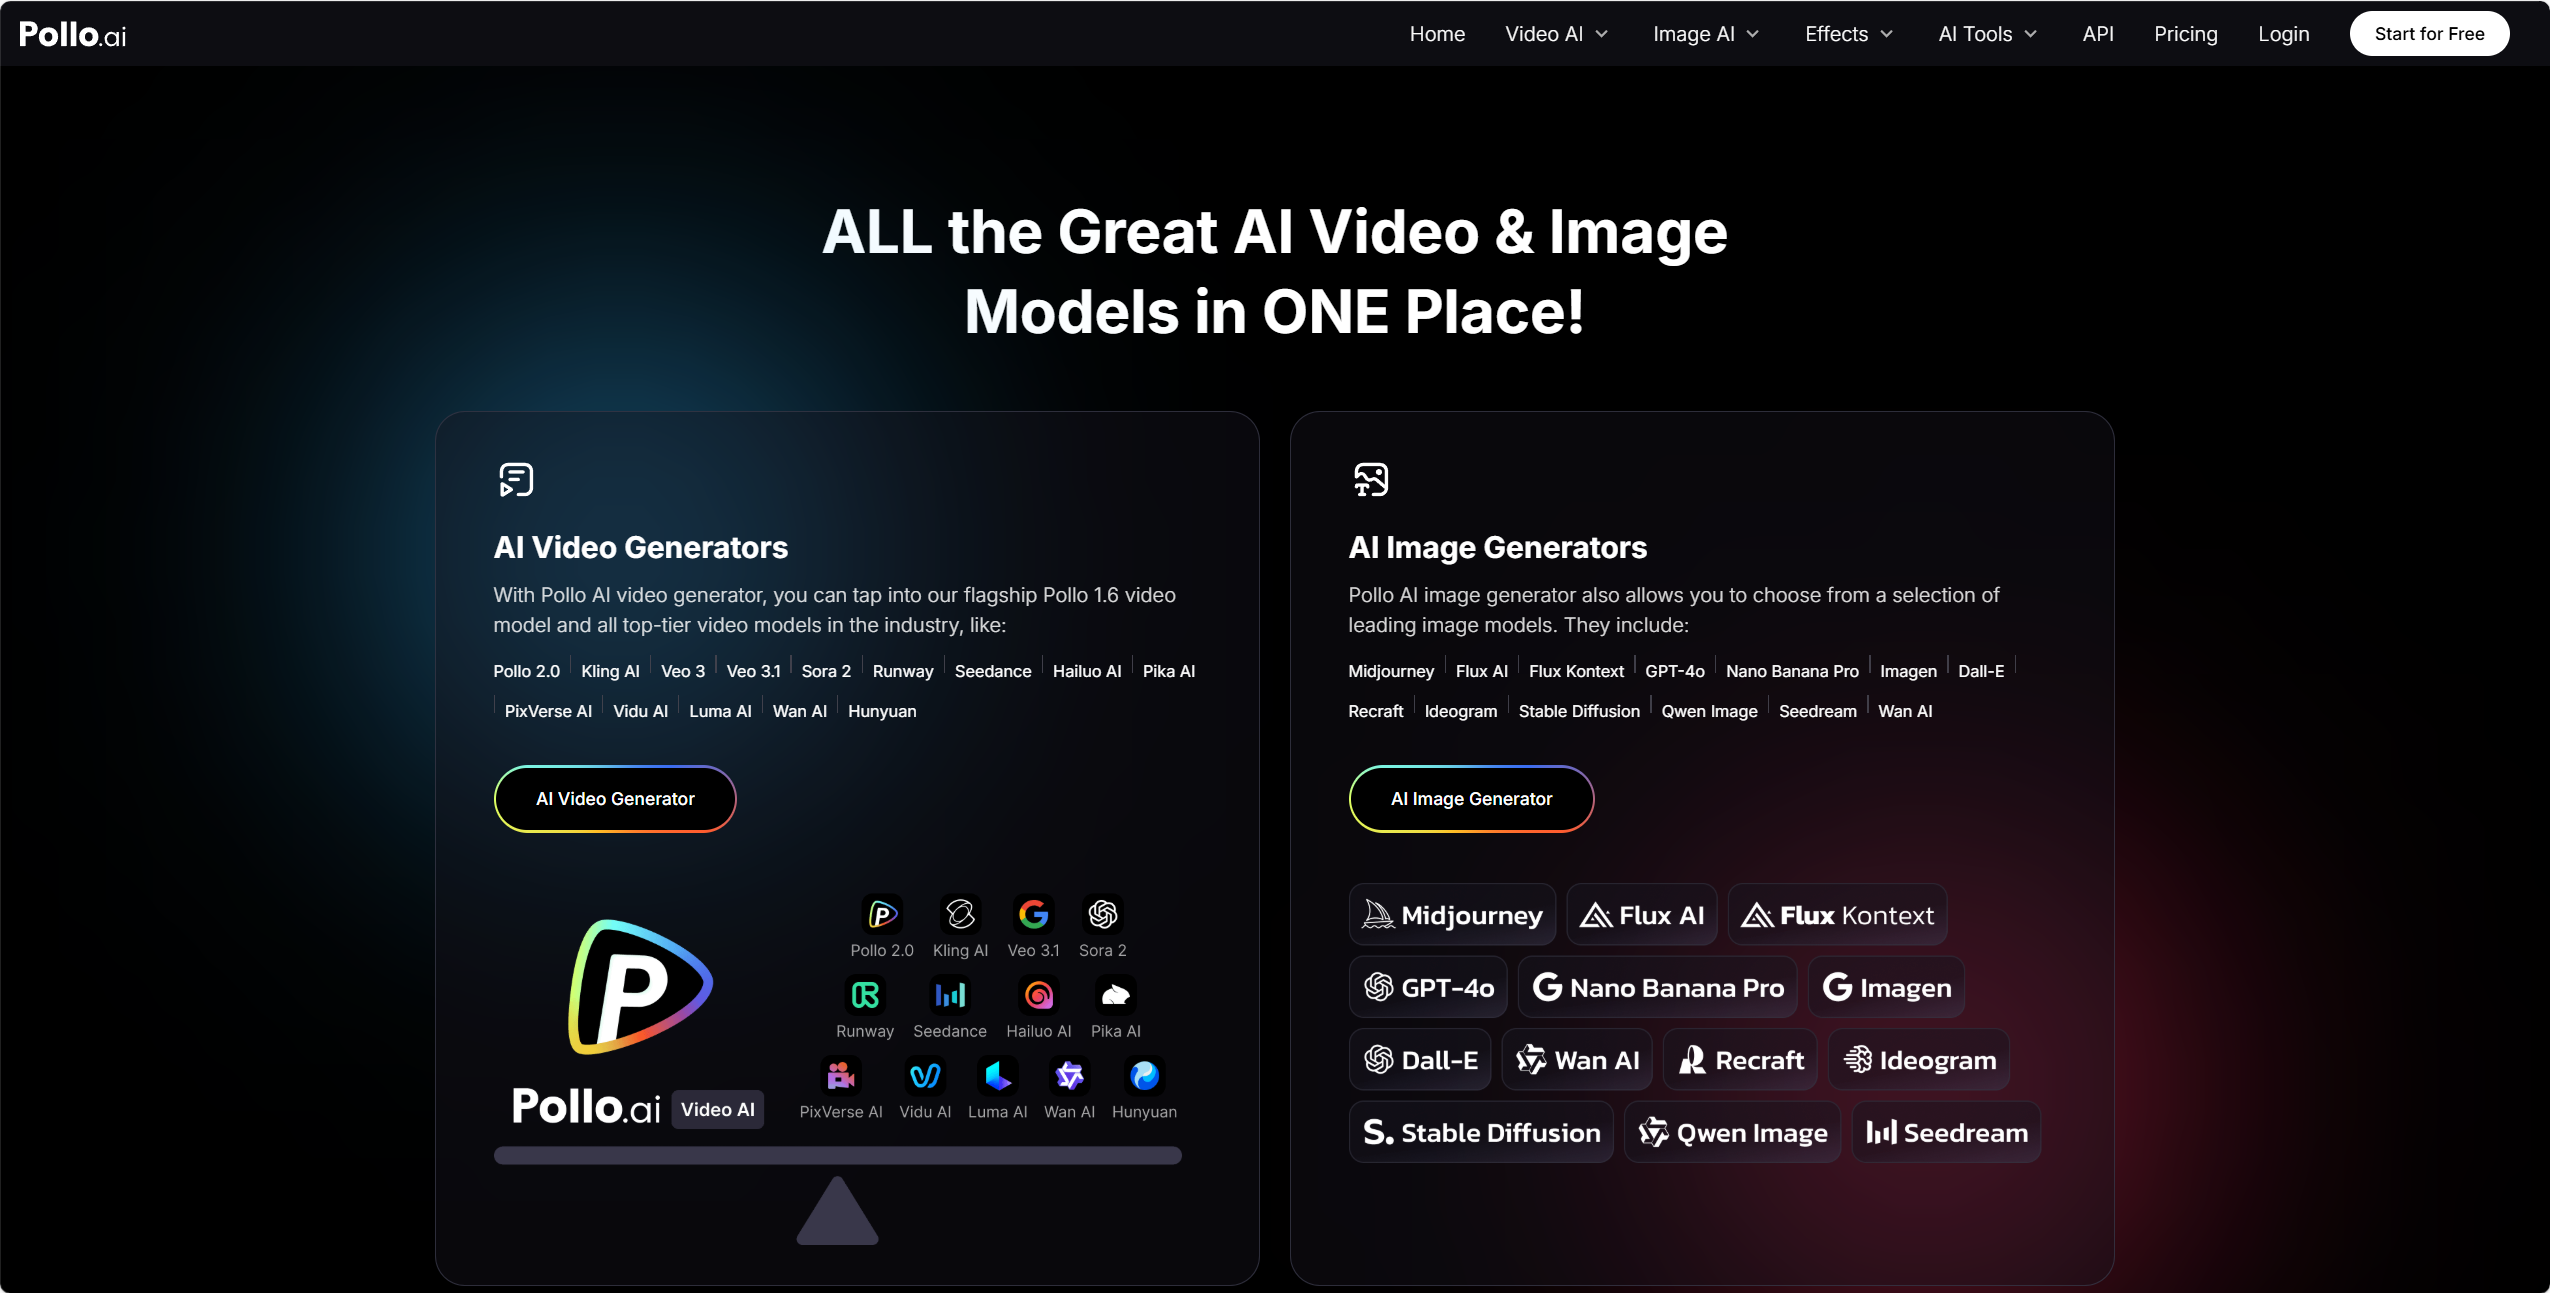Click the PixVerse AI icon
2550x1293 pixels.
click(841, 1076)
